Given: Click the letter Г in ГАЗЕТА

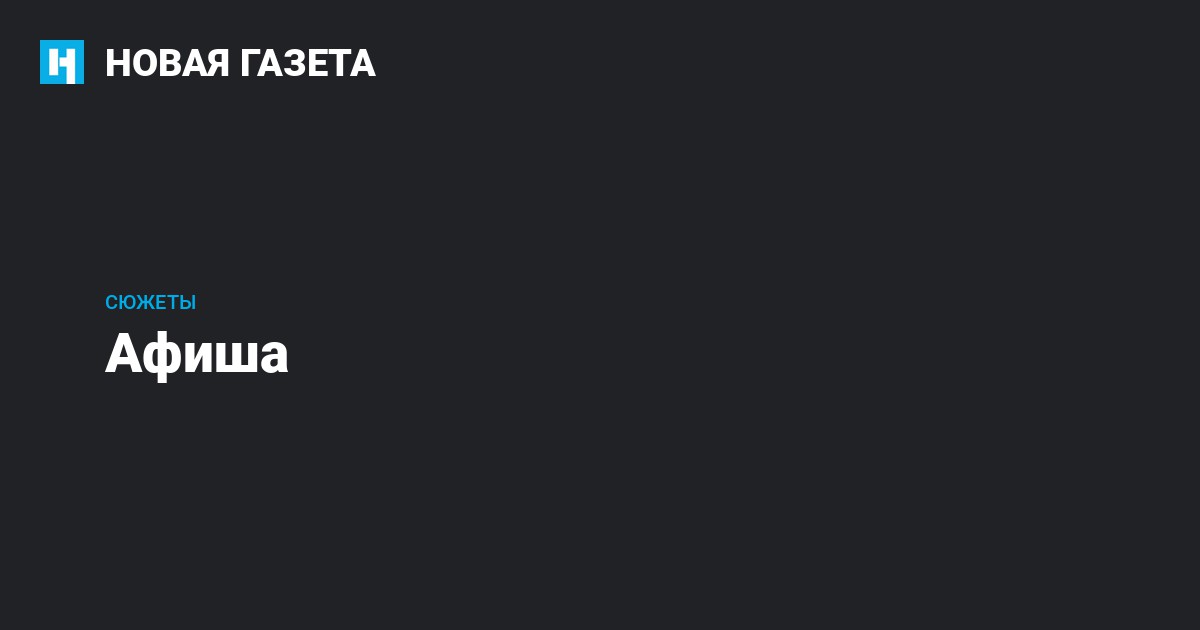Looking at the screenshot, I should pos(248,63).
